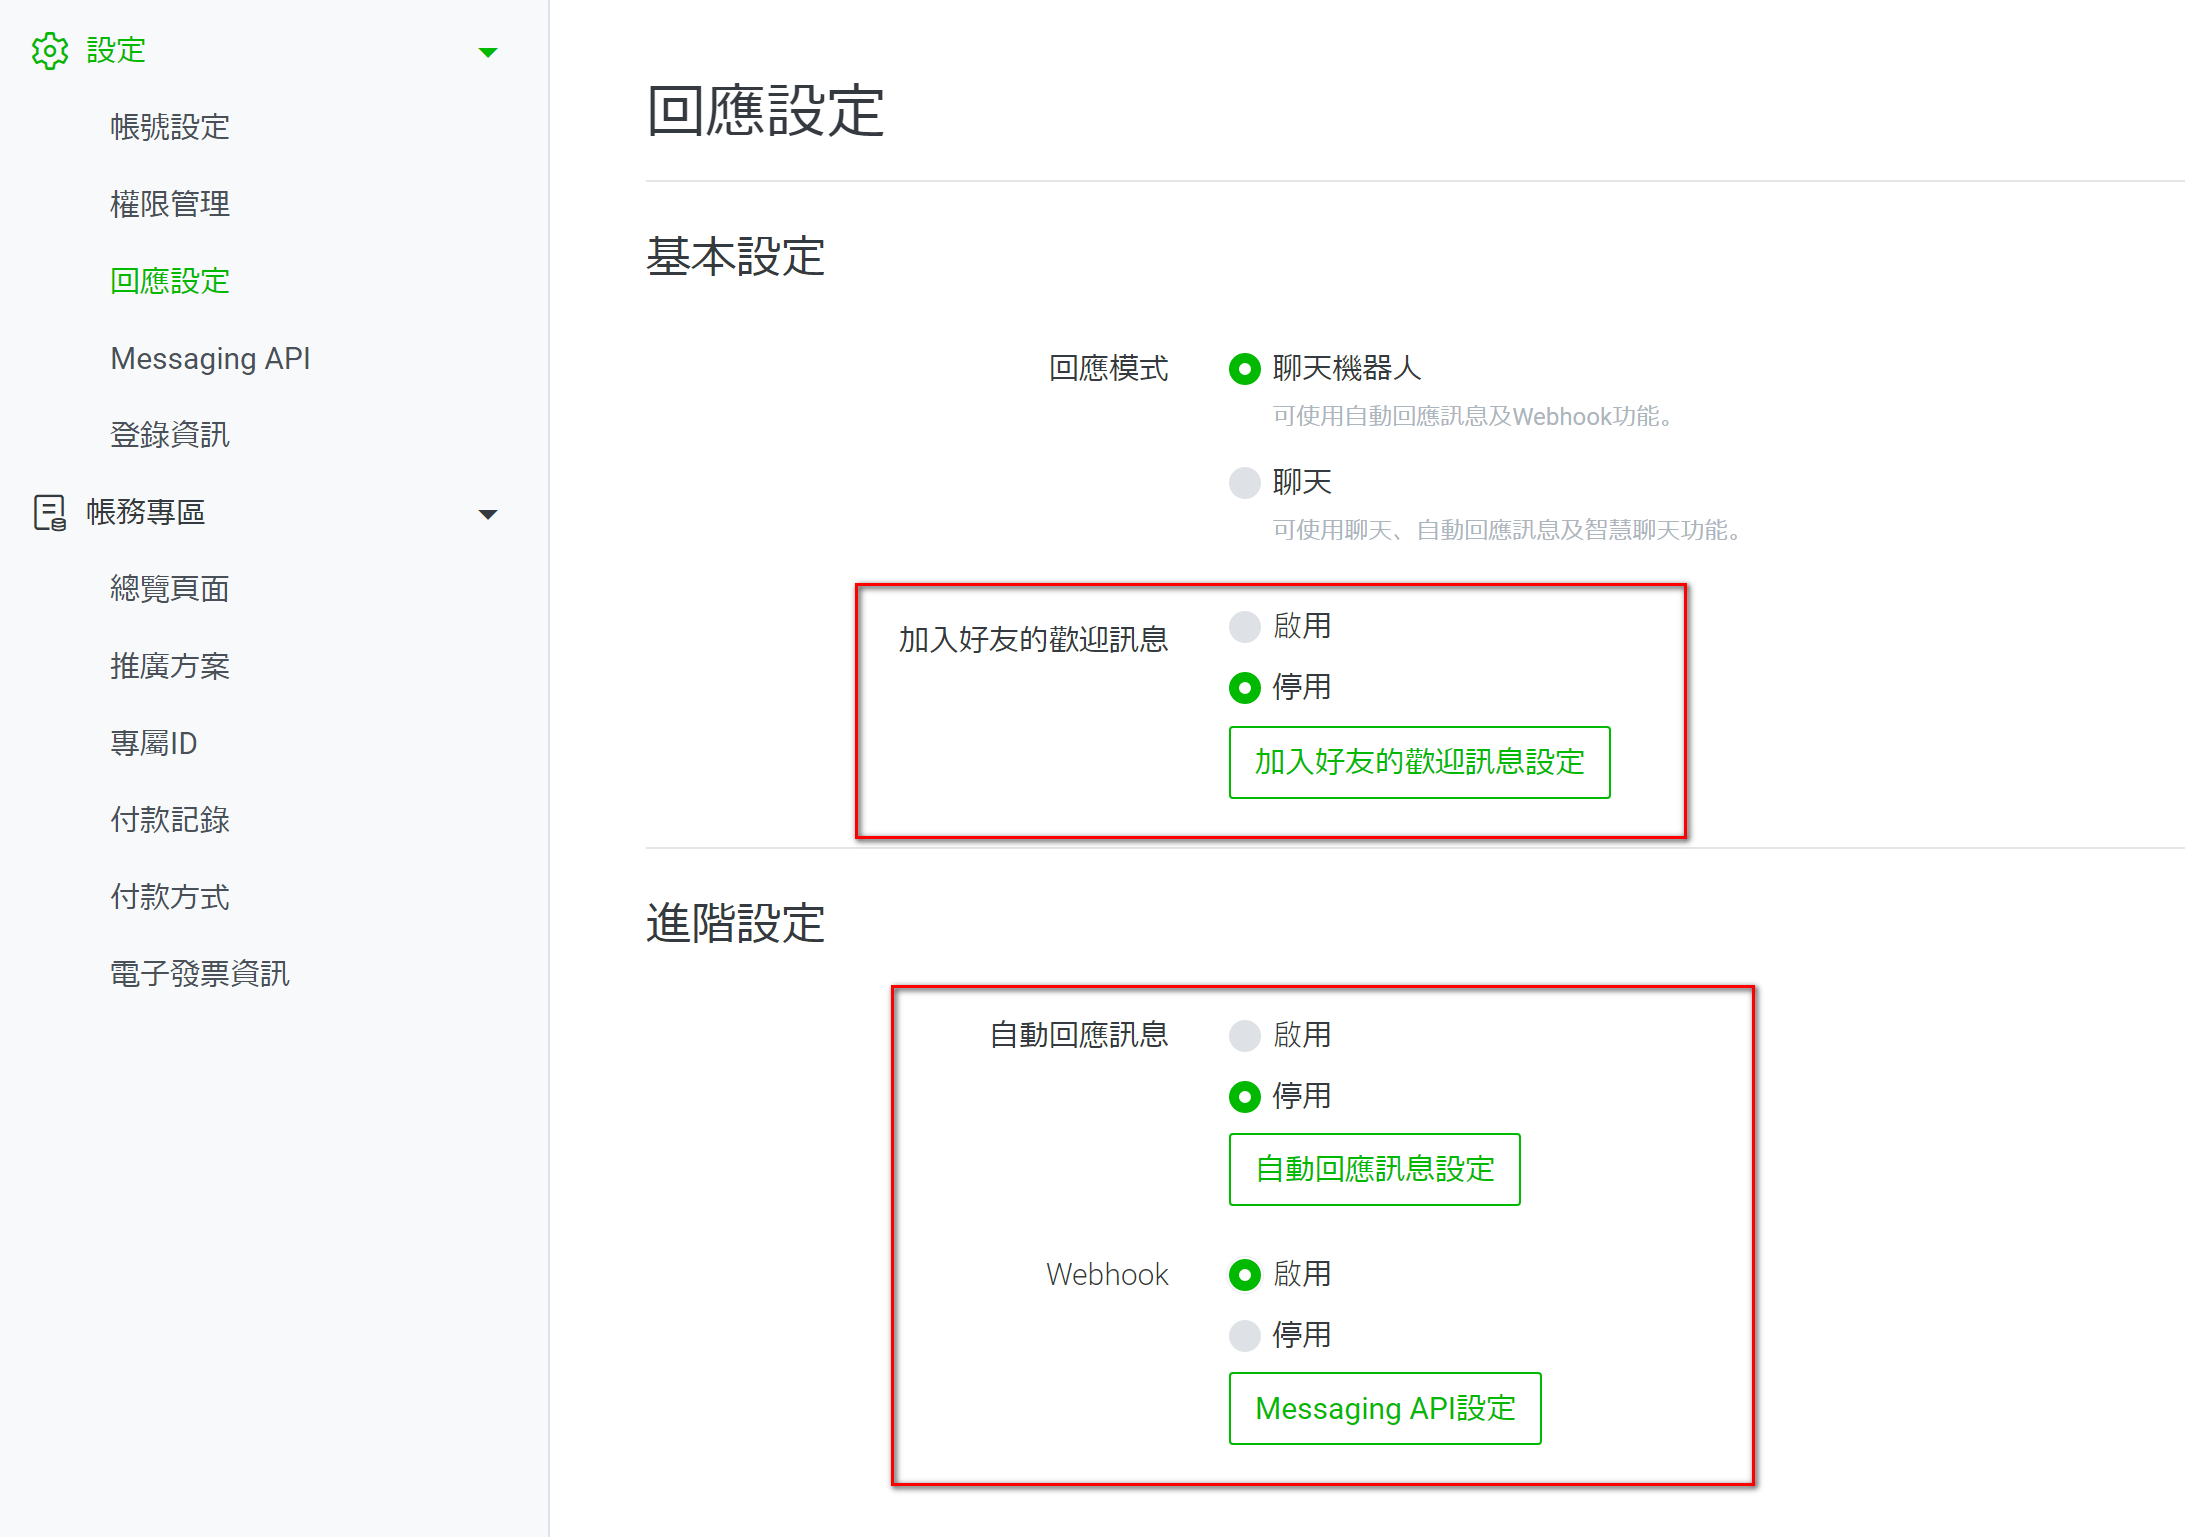Open 帳號設定 from the sidebar

pyautogui.click(x=169, y=127)
